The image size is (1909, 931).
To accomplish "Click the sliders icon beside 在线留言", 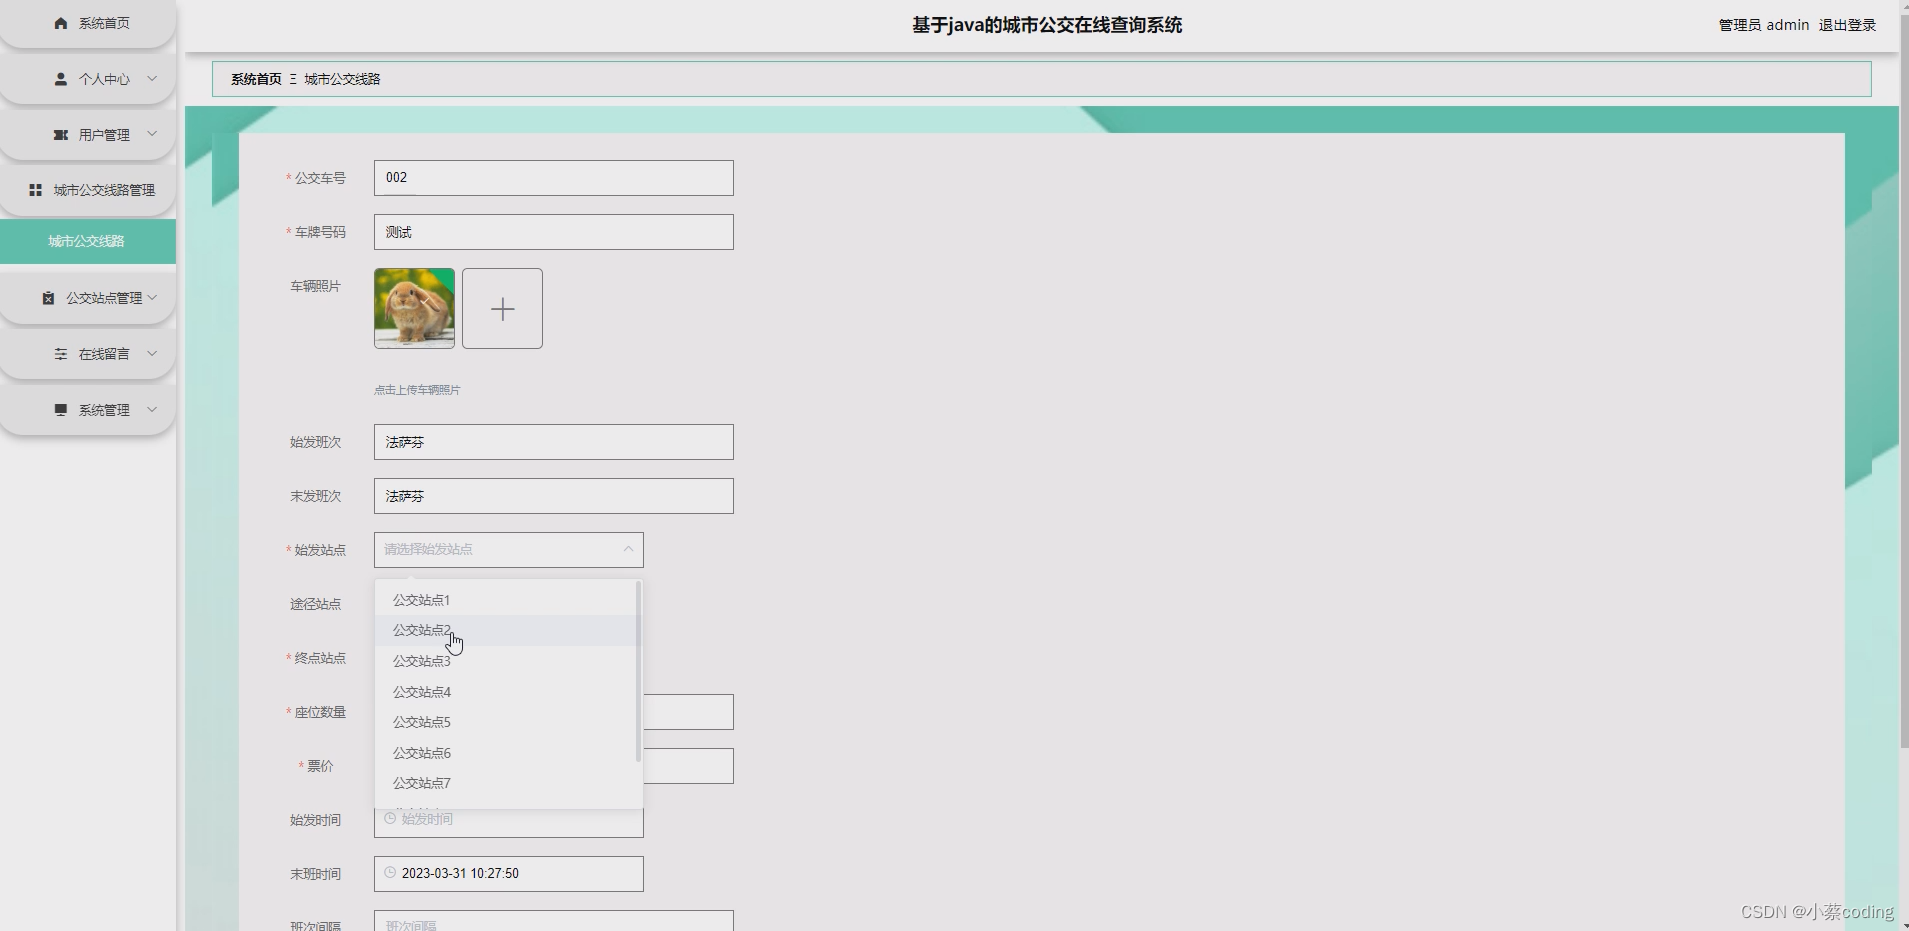I will tap(61, 354).
